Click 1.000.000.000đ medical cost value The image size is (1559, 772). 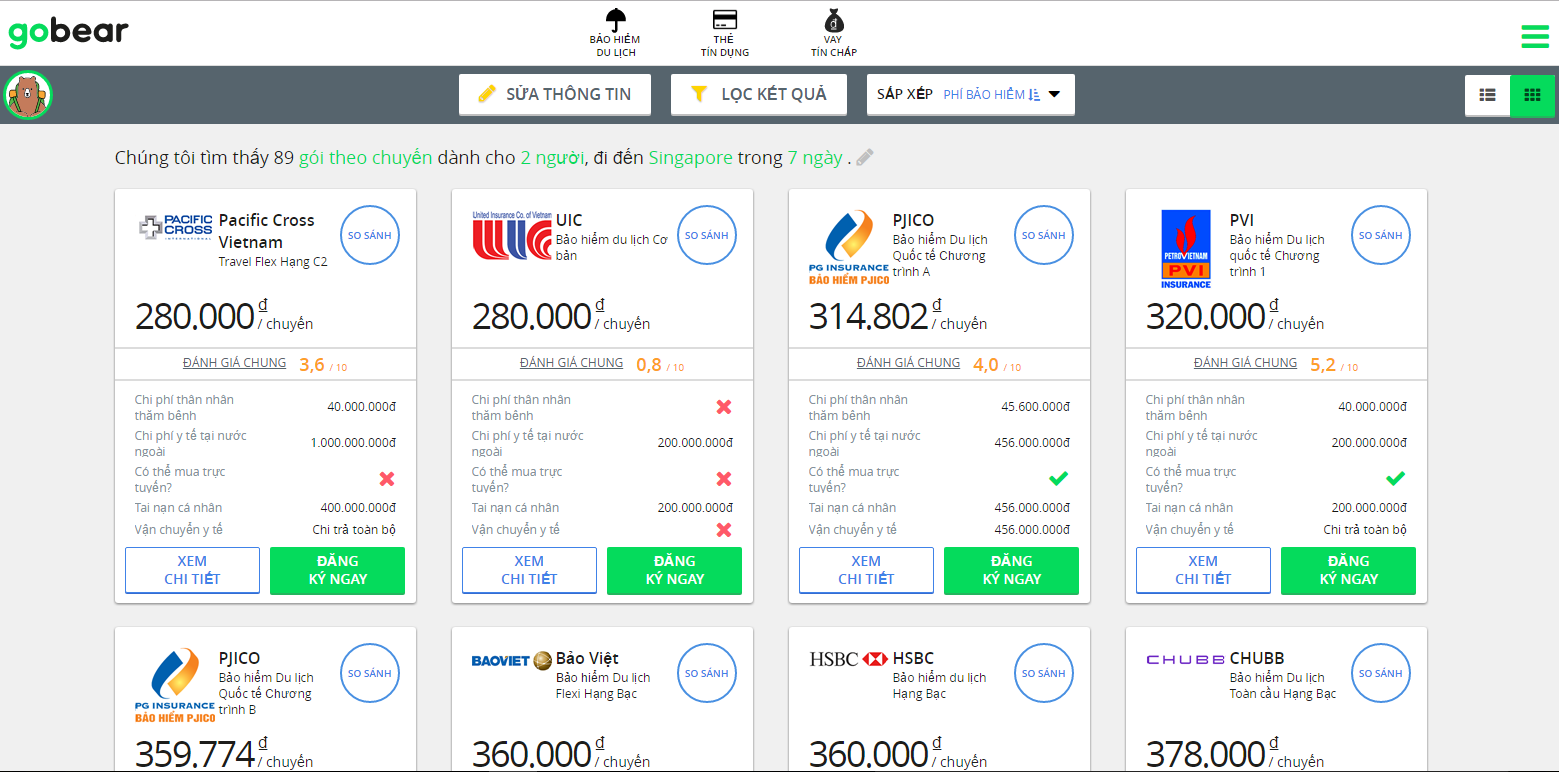tap(353, 443)
